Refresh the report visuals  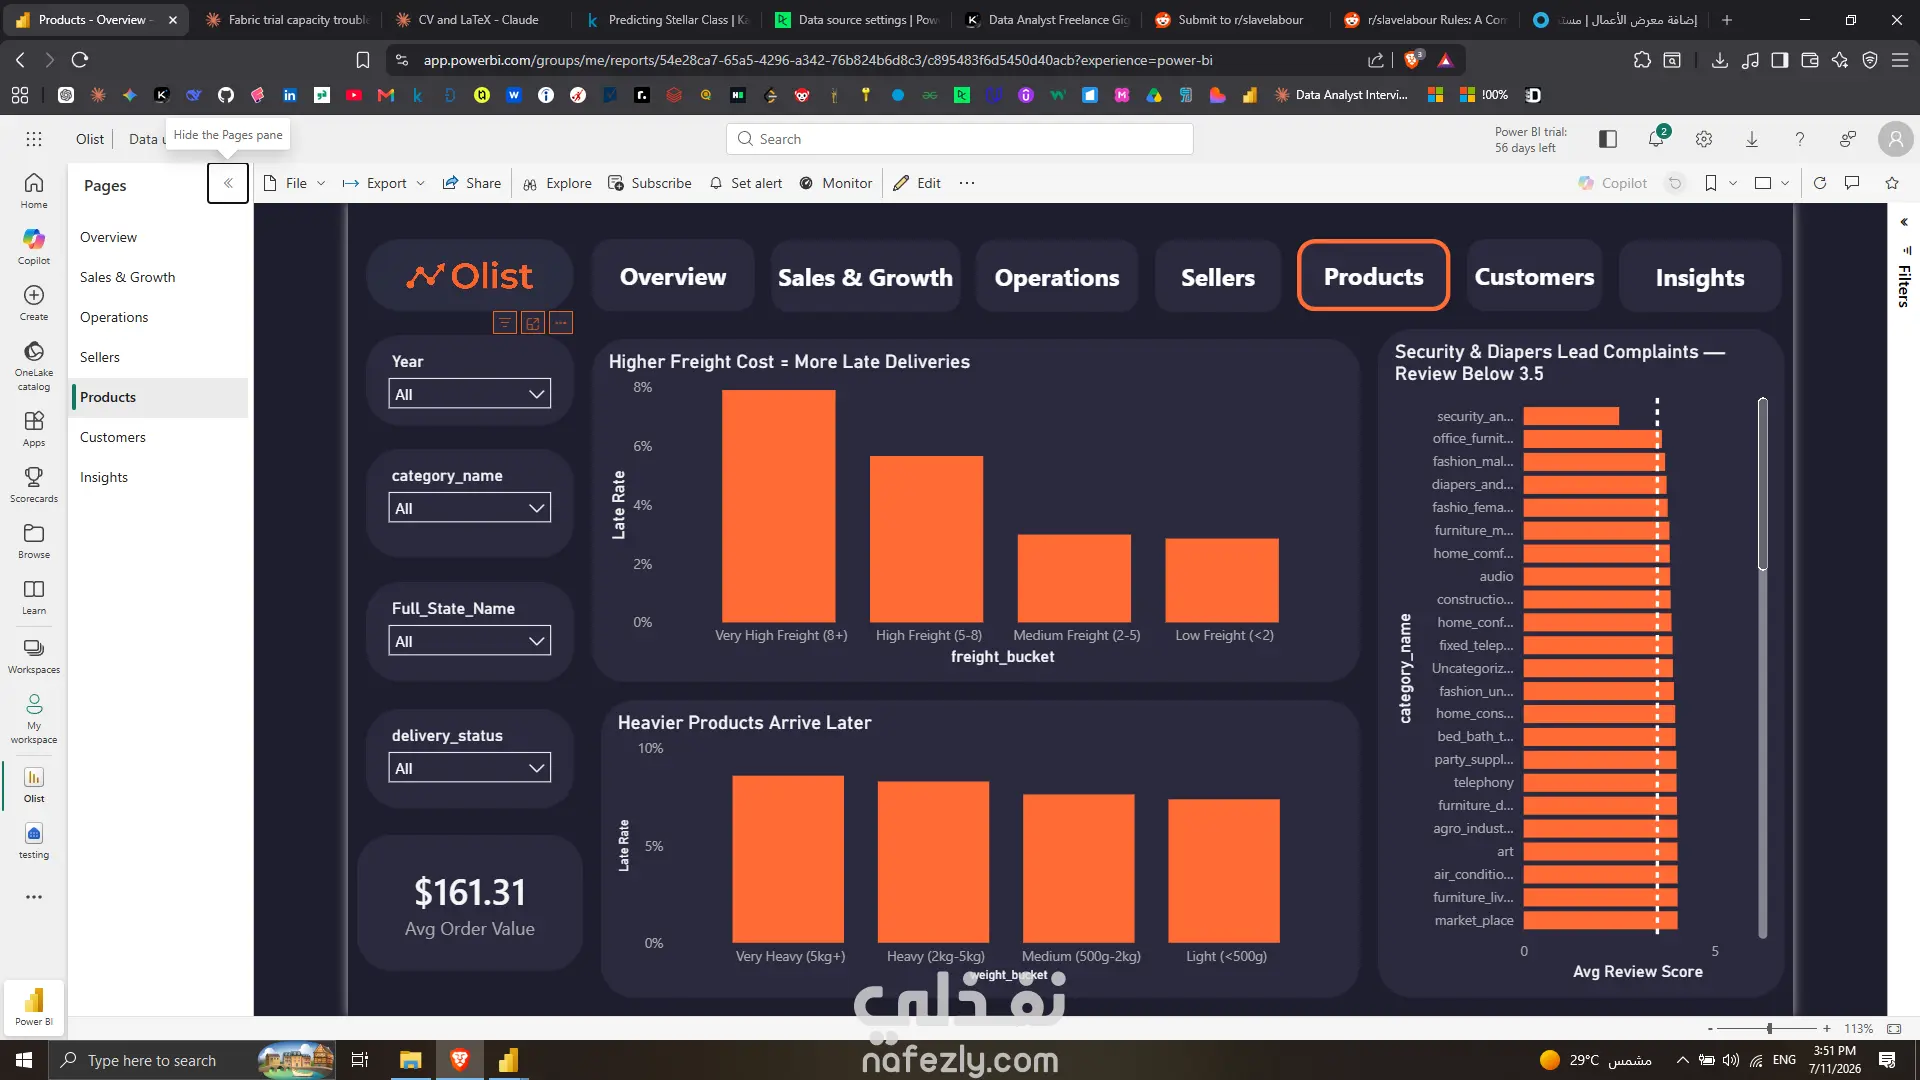coord(1820,183)
